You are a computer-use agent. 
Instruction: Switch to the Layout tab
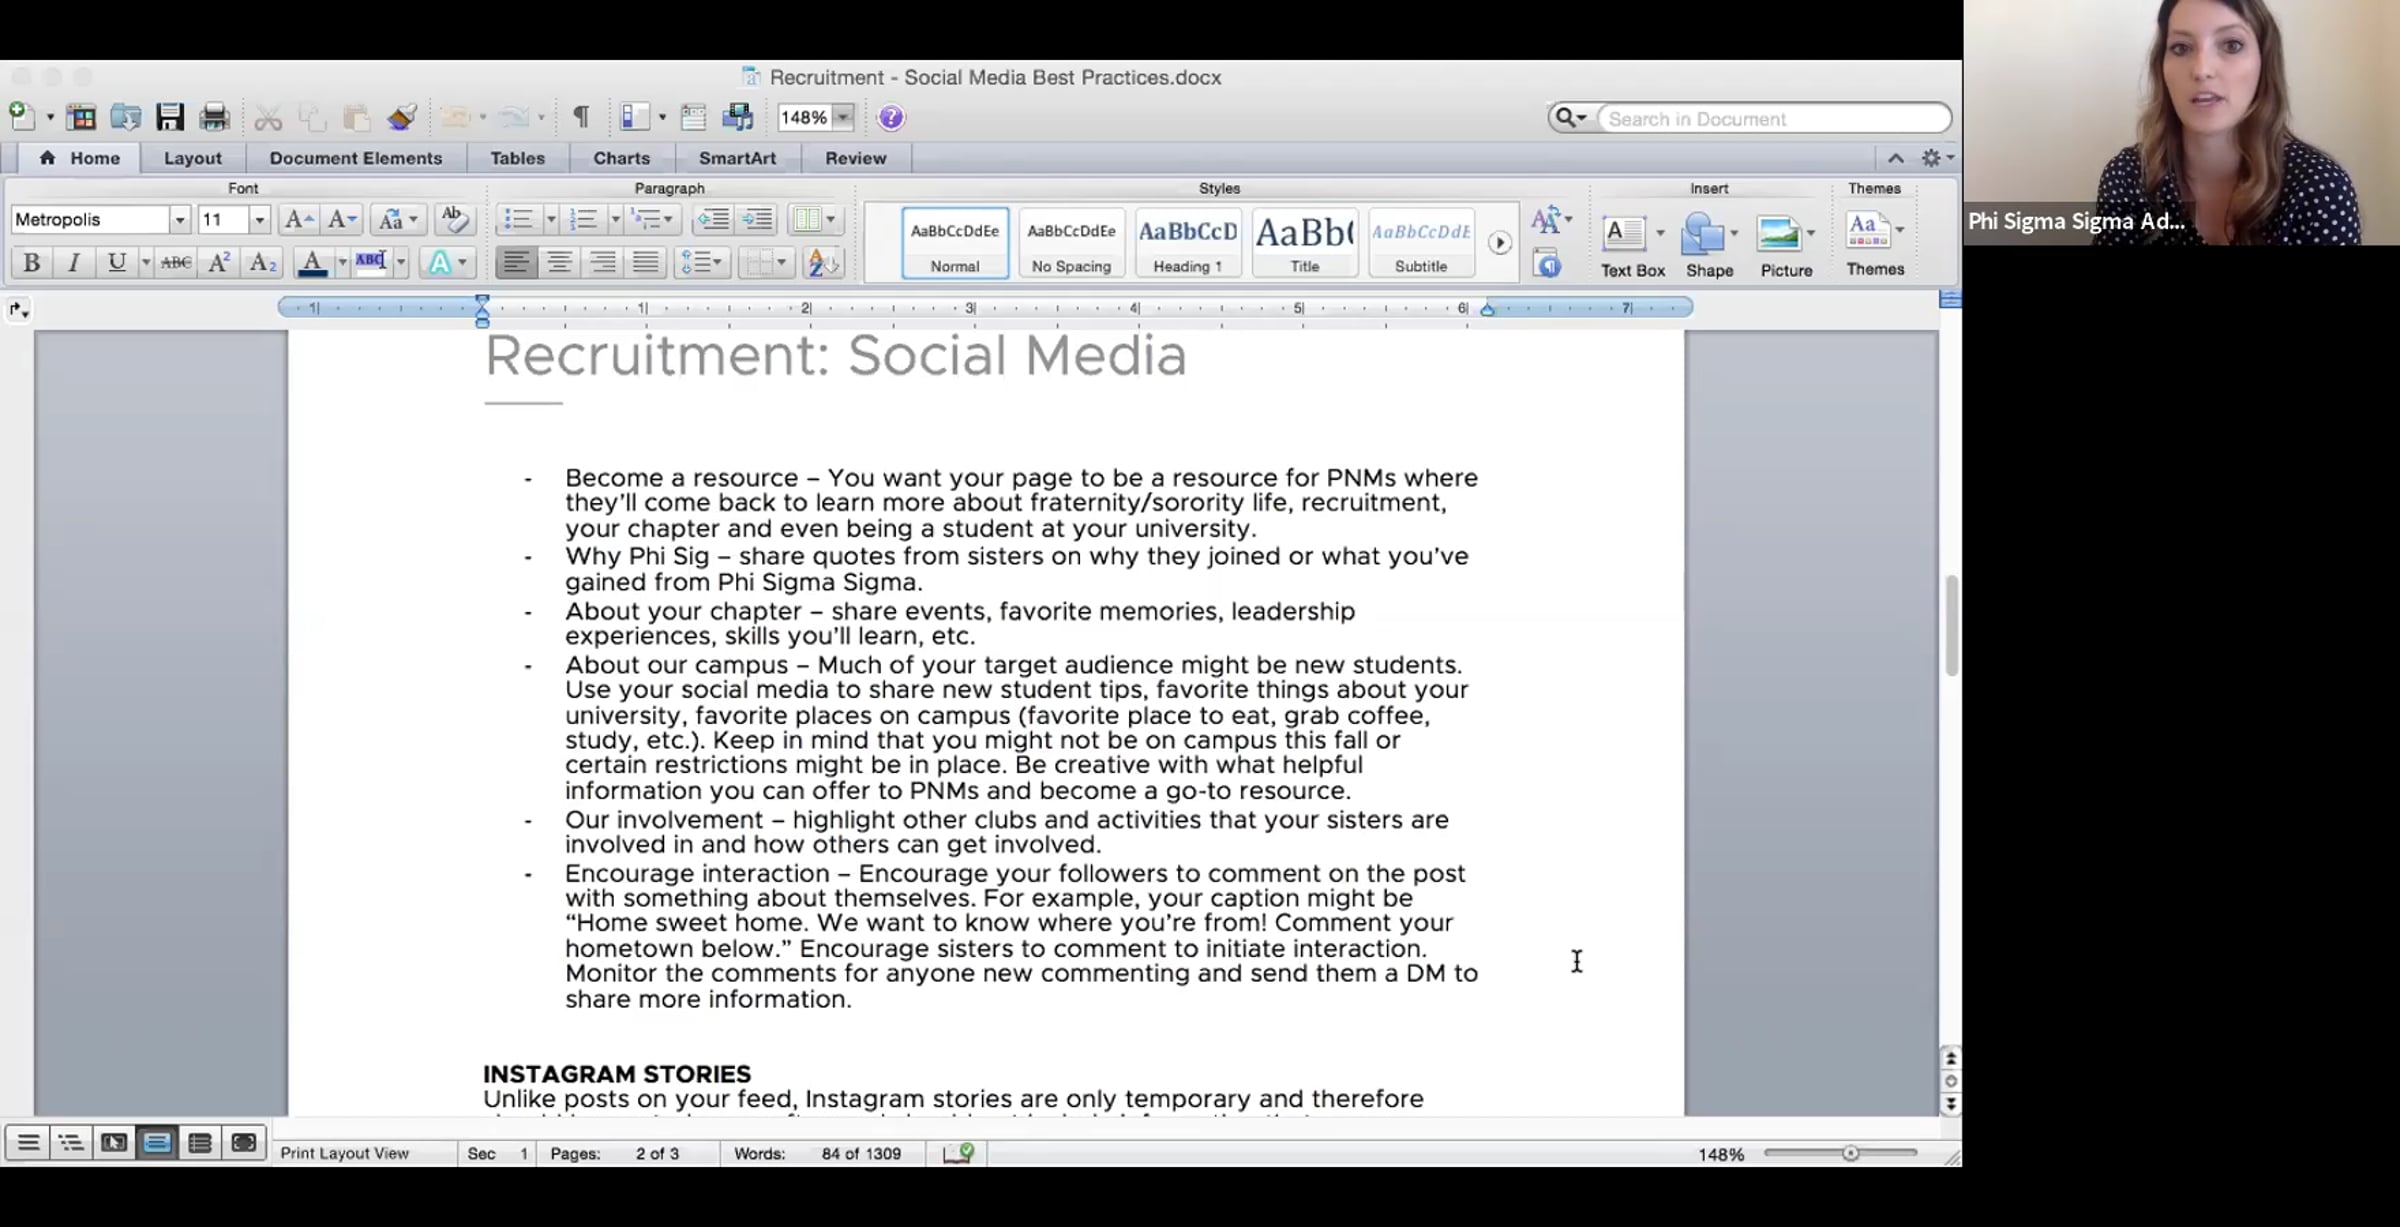[192, 158]
